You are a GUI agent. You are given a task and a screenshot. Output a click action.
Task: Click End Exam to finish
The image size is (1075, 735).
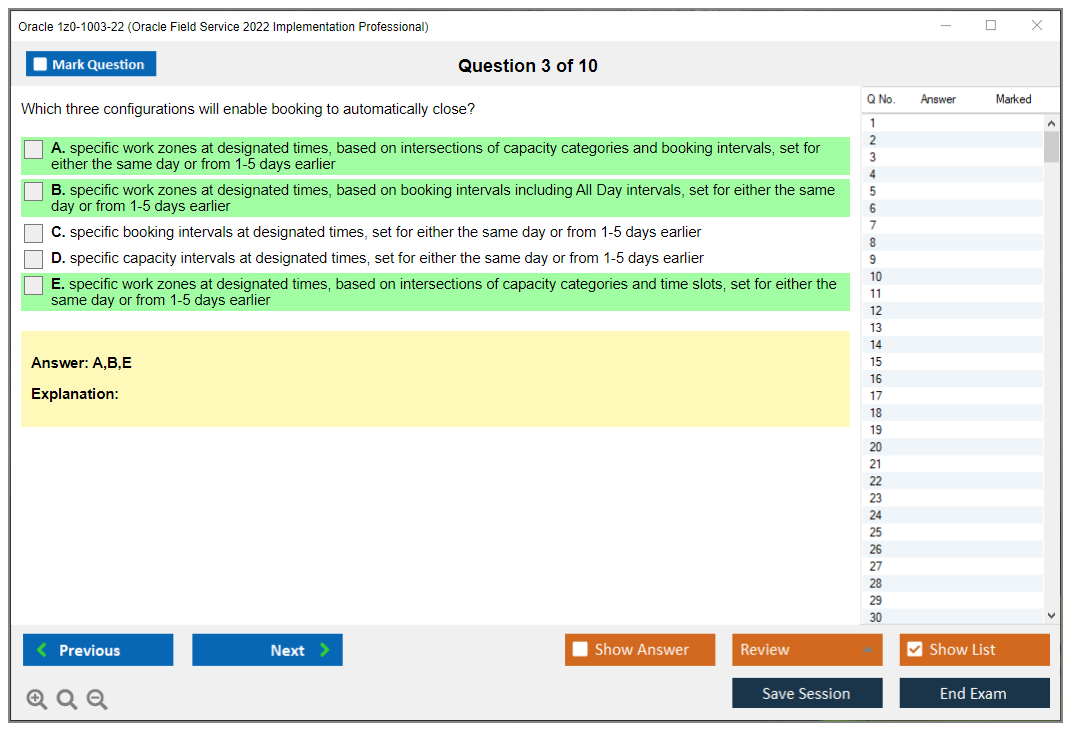pyautogui.click(x=974, y=692)
